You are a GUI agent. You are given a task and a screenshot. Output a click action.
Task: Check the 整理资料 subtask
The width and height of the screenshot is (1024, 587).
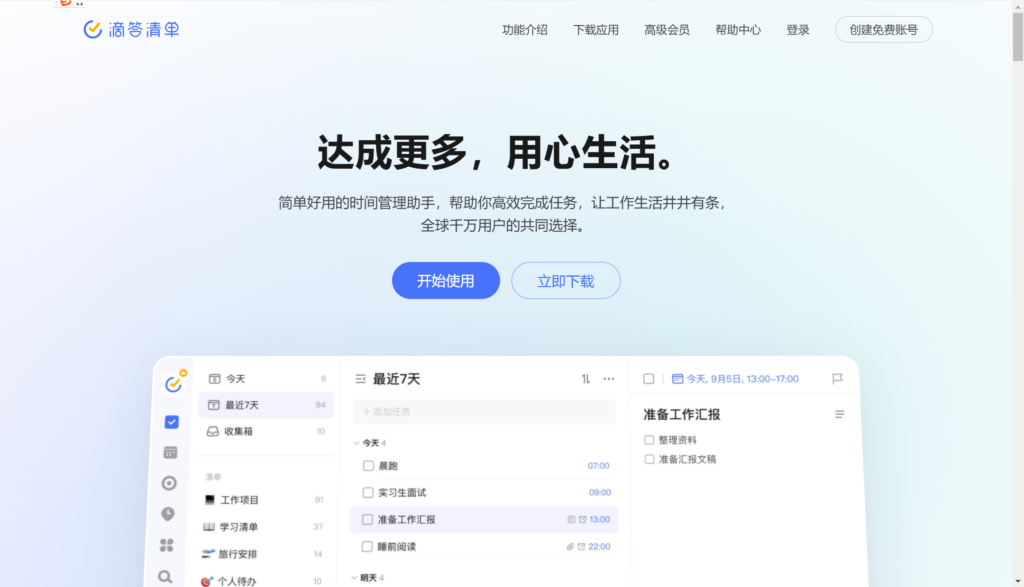[x=649, y=438]
